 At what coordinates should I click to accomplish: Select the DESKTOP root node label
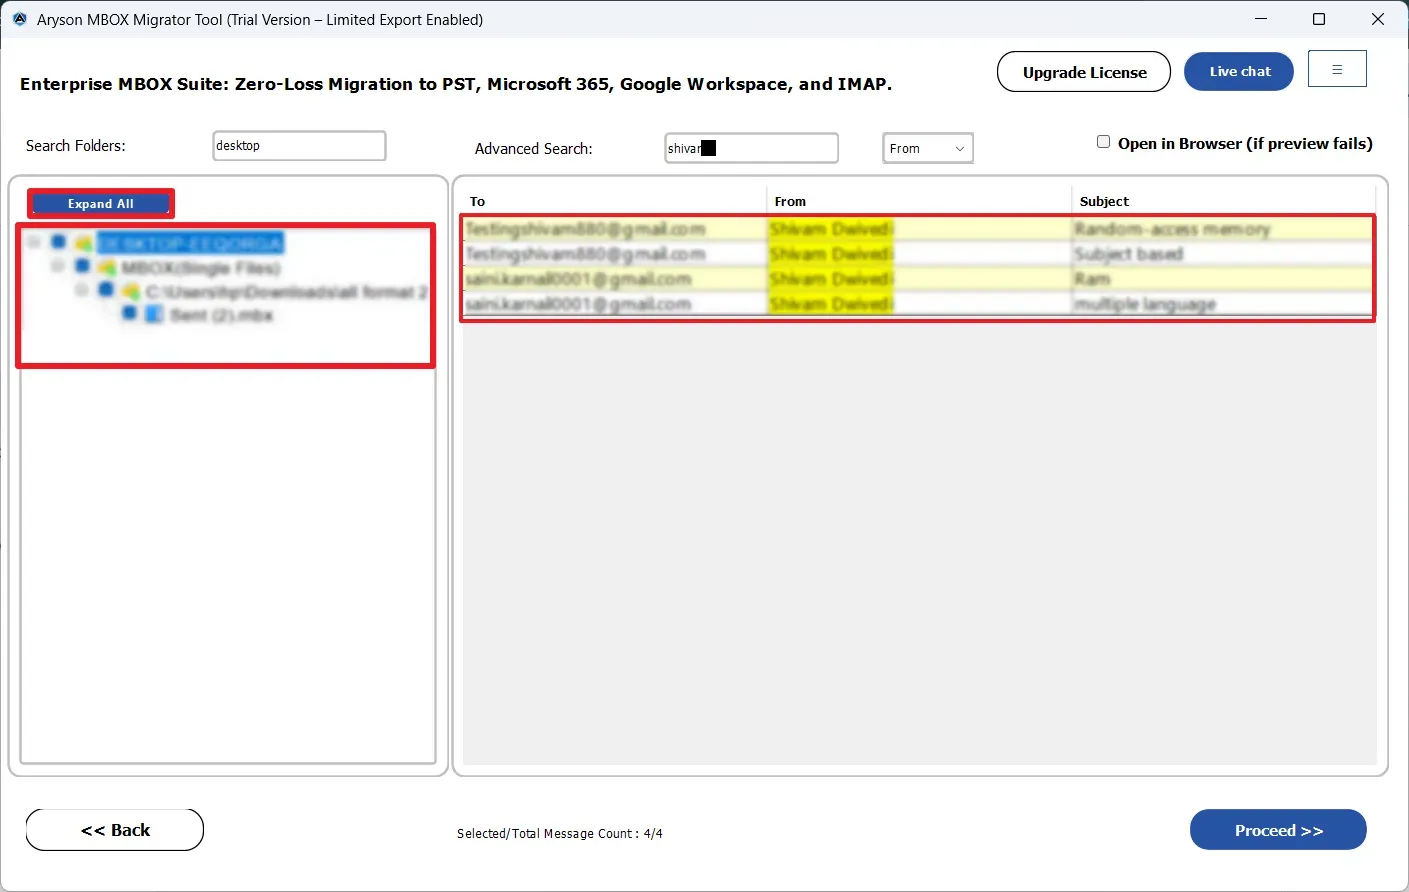point(190,243)
